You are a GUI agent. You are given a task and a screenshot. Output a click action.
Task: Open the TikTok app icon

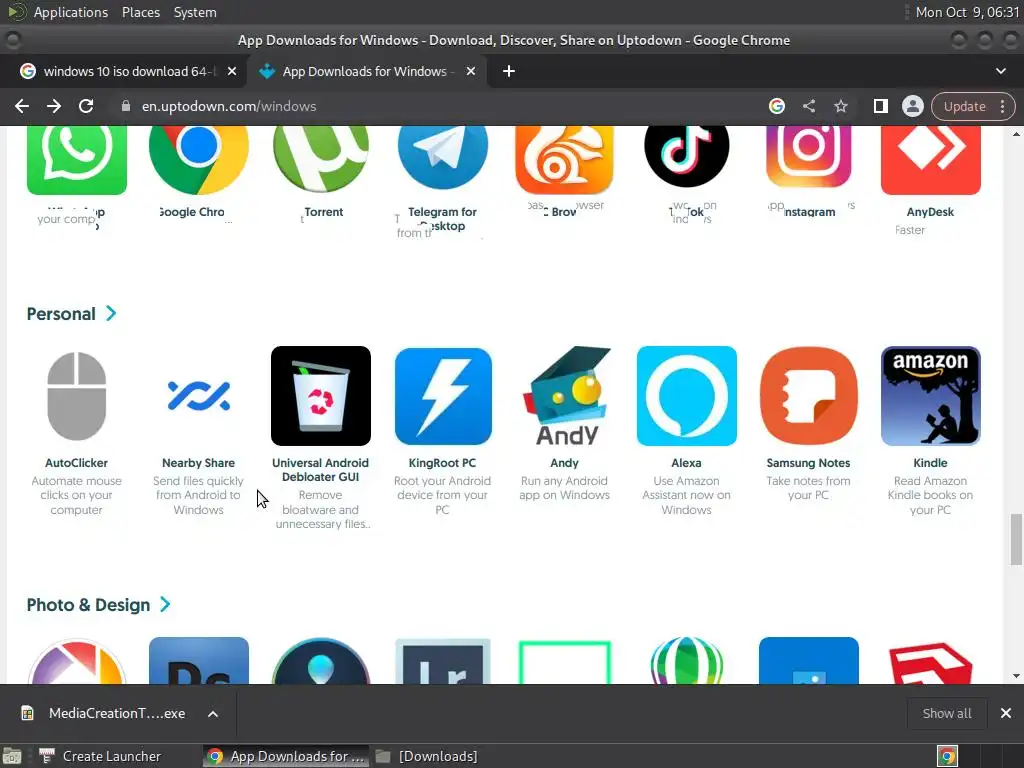pyautogui.click(x=686, y=157)
